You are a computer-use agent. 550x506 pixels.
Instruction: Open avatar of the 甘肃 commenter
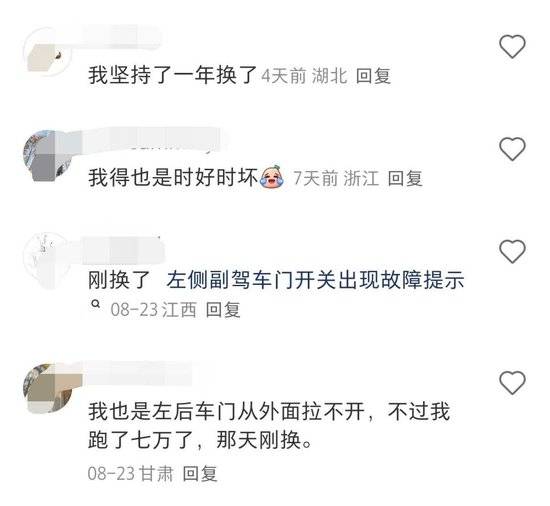coord(47,388)
